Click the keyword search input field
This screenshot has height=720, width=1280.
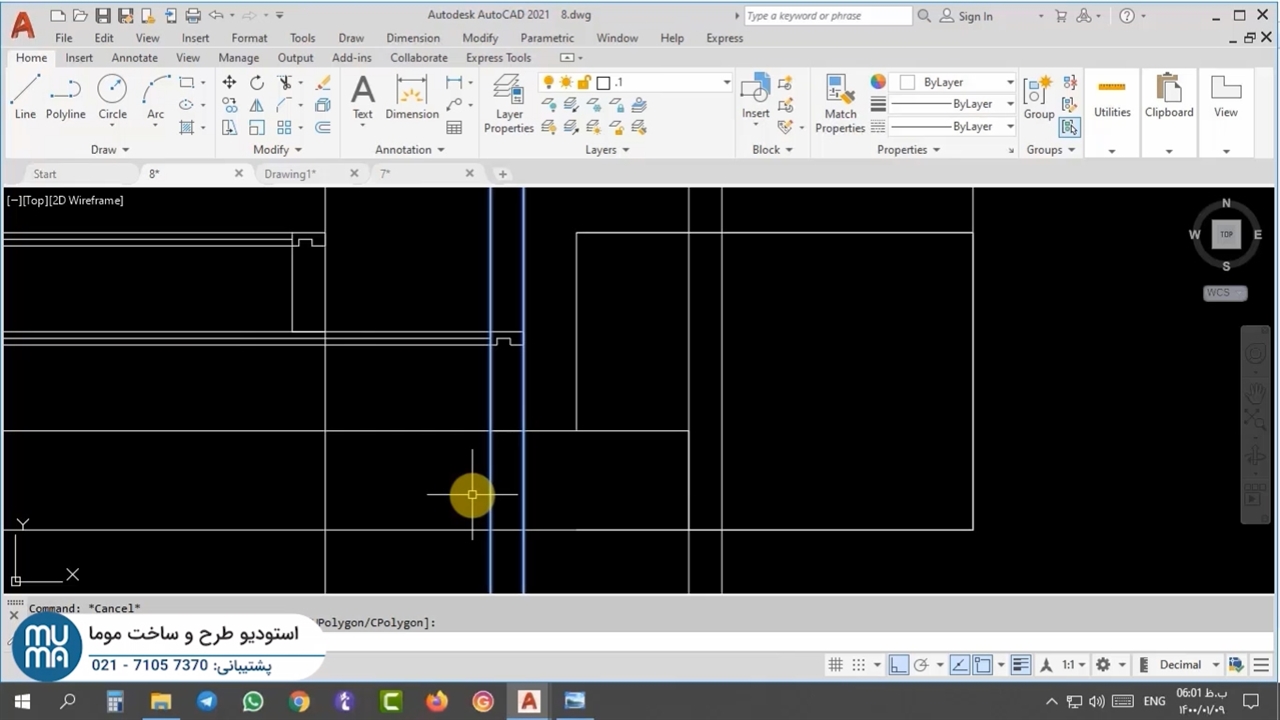tap(828, 16)
